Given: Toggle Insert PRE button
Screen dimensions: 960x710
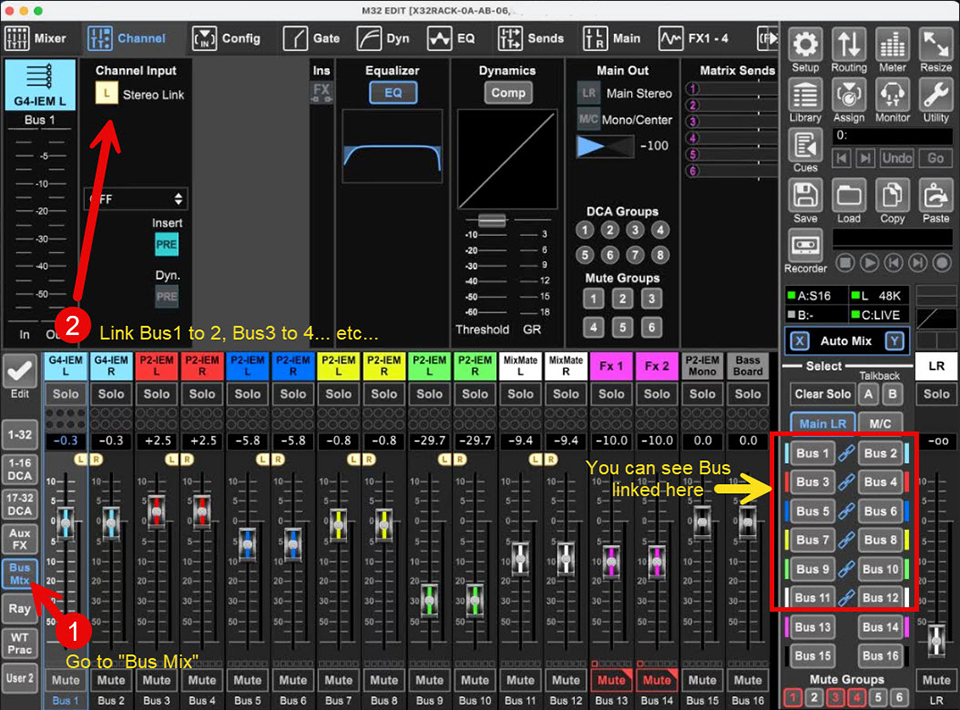Looking at the screenshot, I should pyautogui.click(x=167, y=244).
